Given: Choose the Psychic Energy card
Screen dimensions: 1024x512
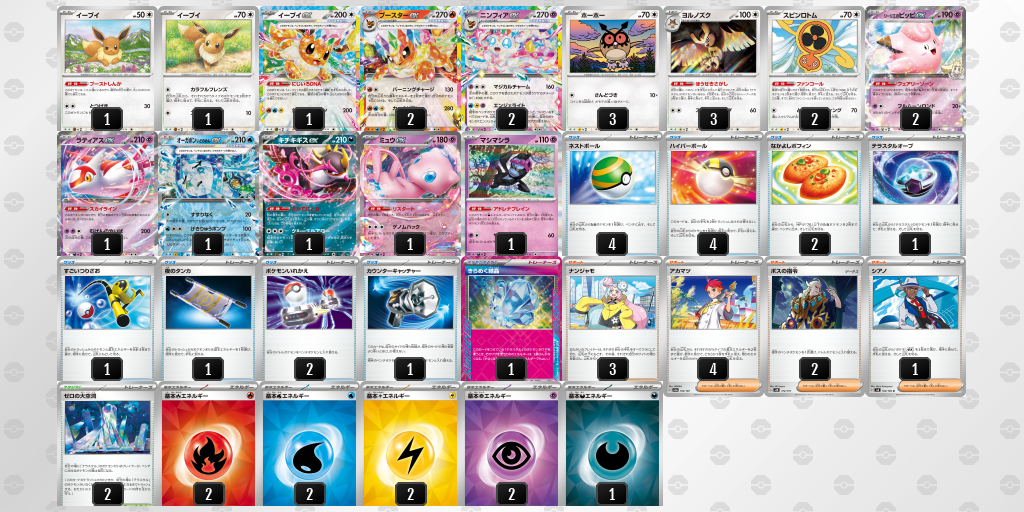Looking at the screenshot, I should [x=511, y=444].
